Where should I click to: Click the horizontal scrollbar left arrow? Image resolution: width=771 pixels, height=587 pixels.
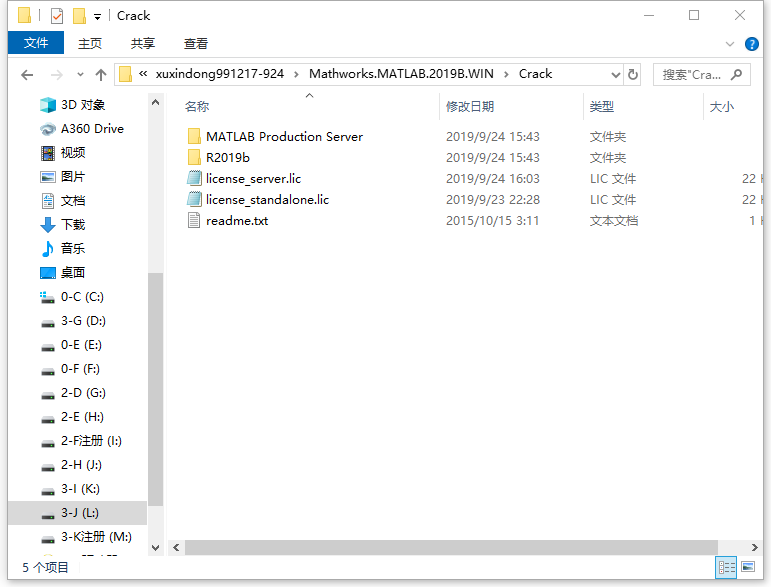click(x=176, y=547)
